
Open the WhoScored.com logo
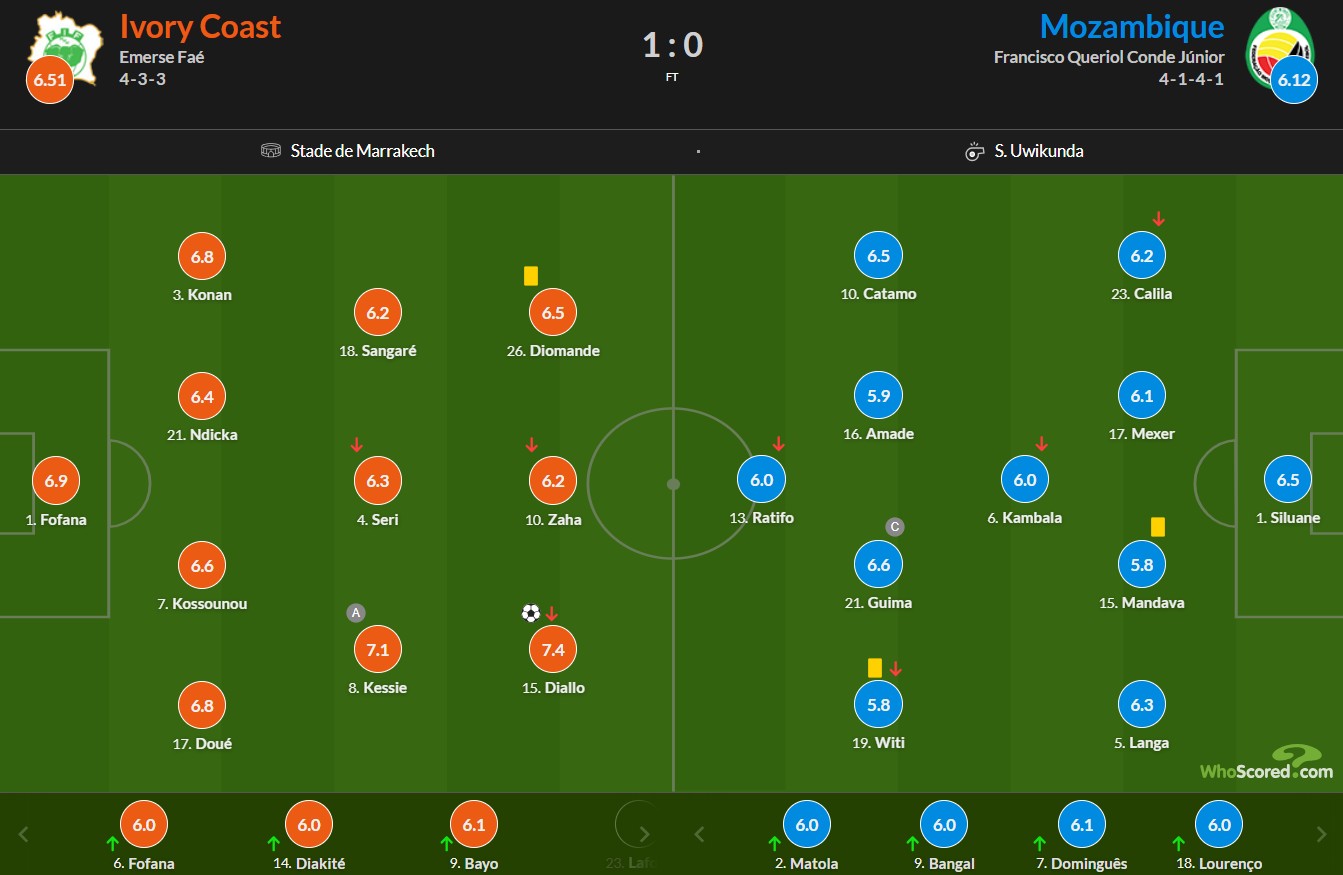1268,763
